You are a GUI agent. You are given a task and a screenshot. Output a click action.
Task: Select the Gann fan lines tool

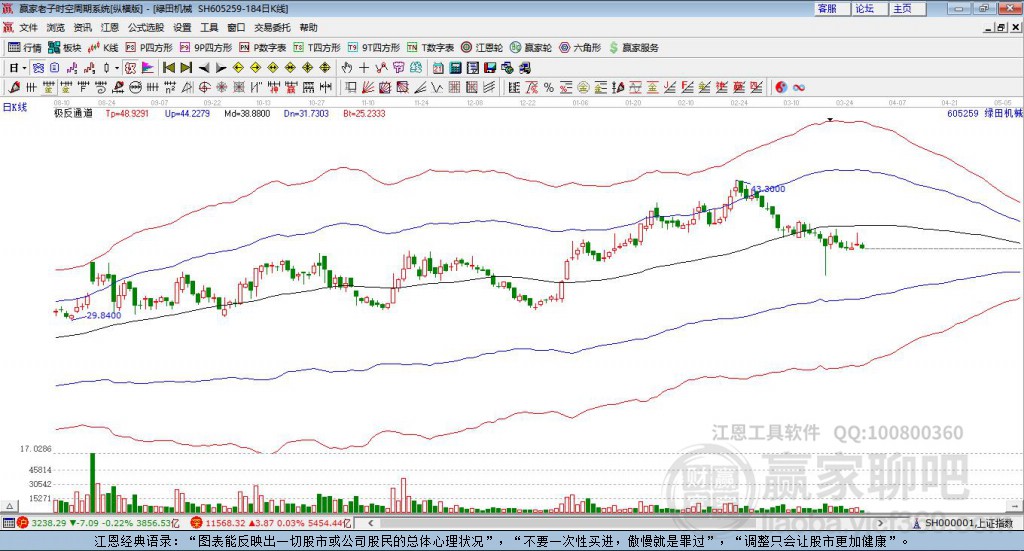(368, 87)
